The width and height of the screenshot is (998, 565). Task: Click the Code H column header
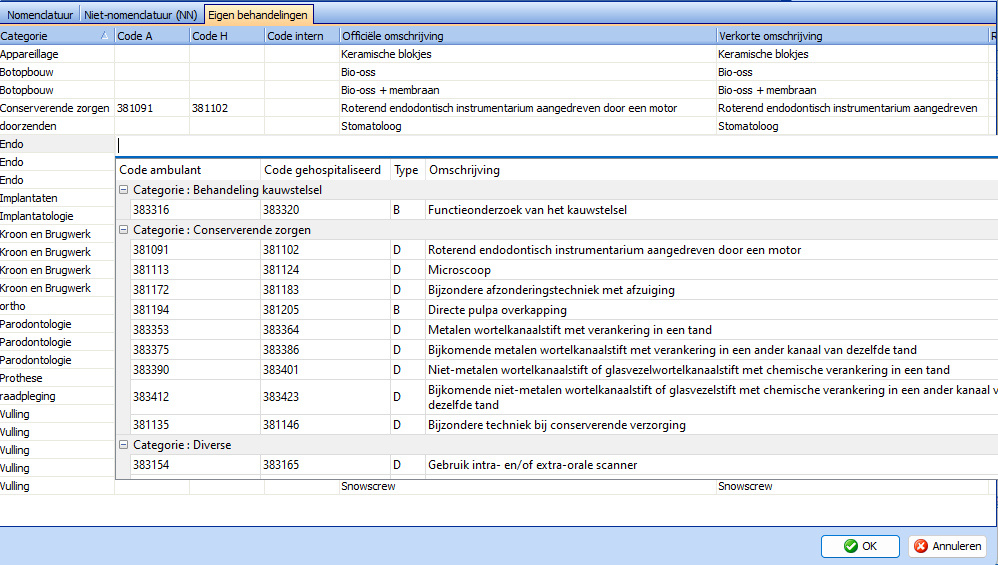coord(227,36)
